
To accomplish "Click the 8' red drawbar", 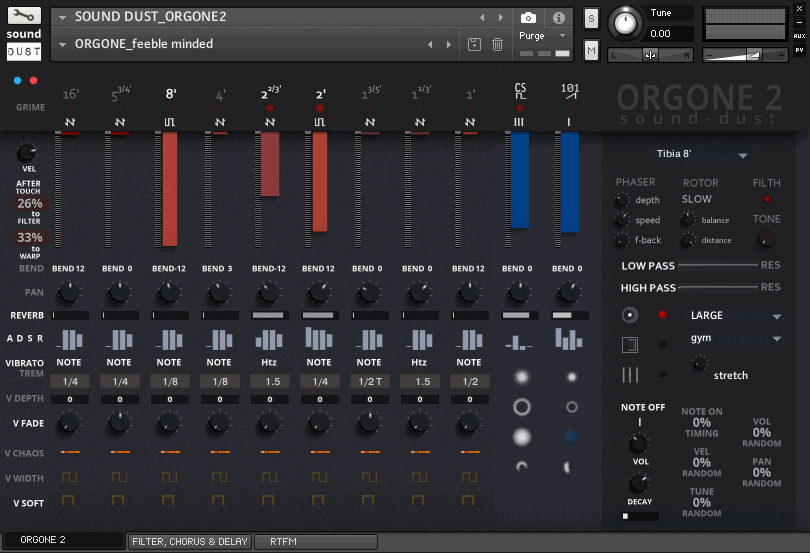I will coord(169,189).
